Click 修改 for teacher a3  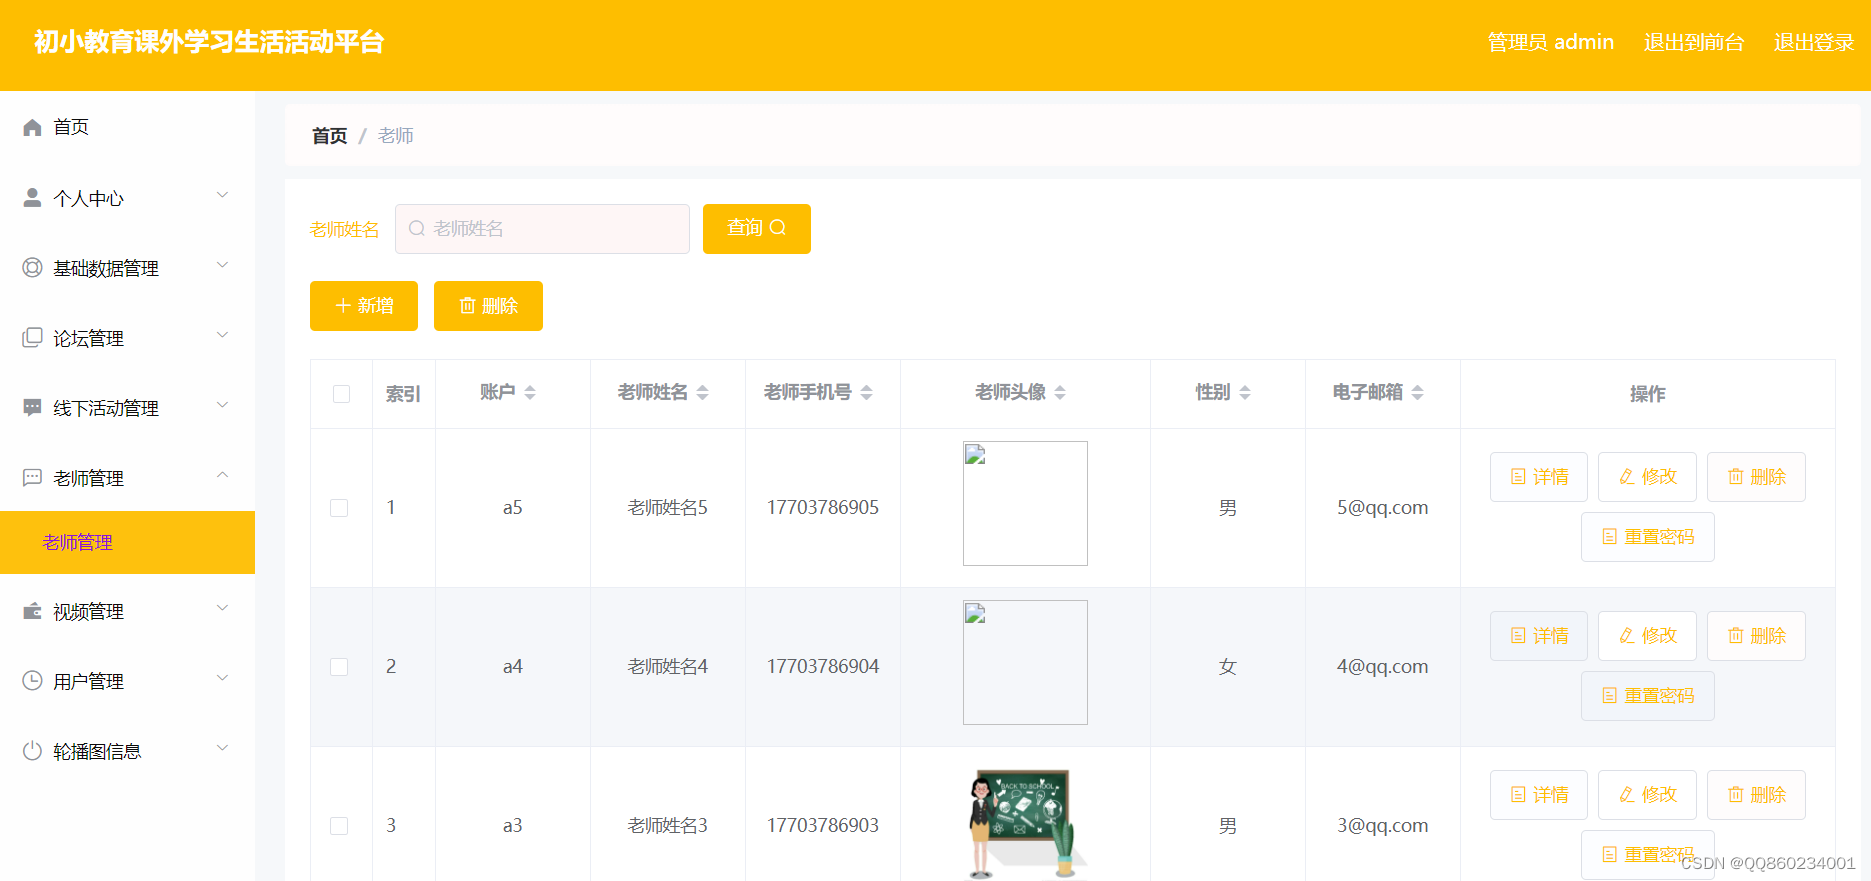1647,795
